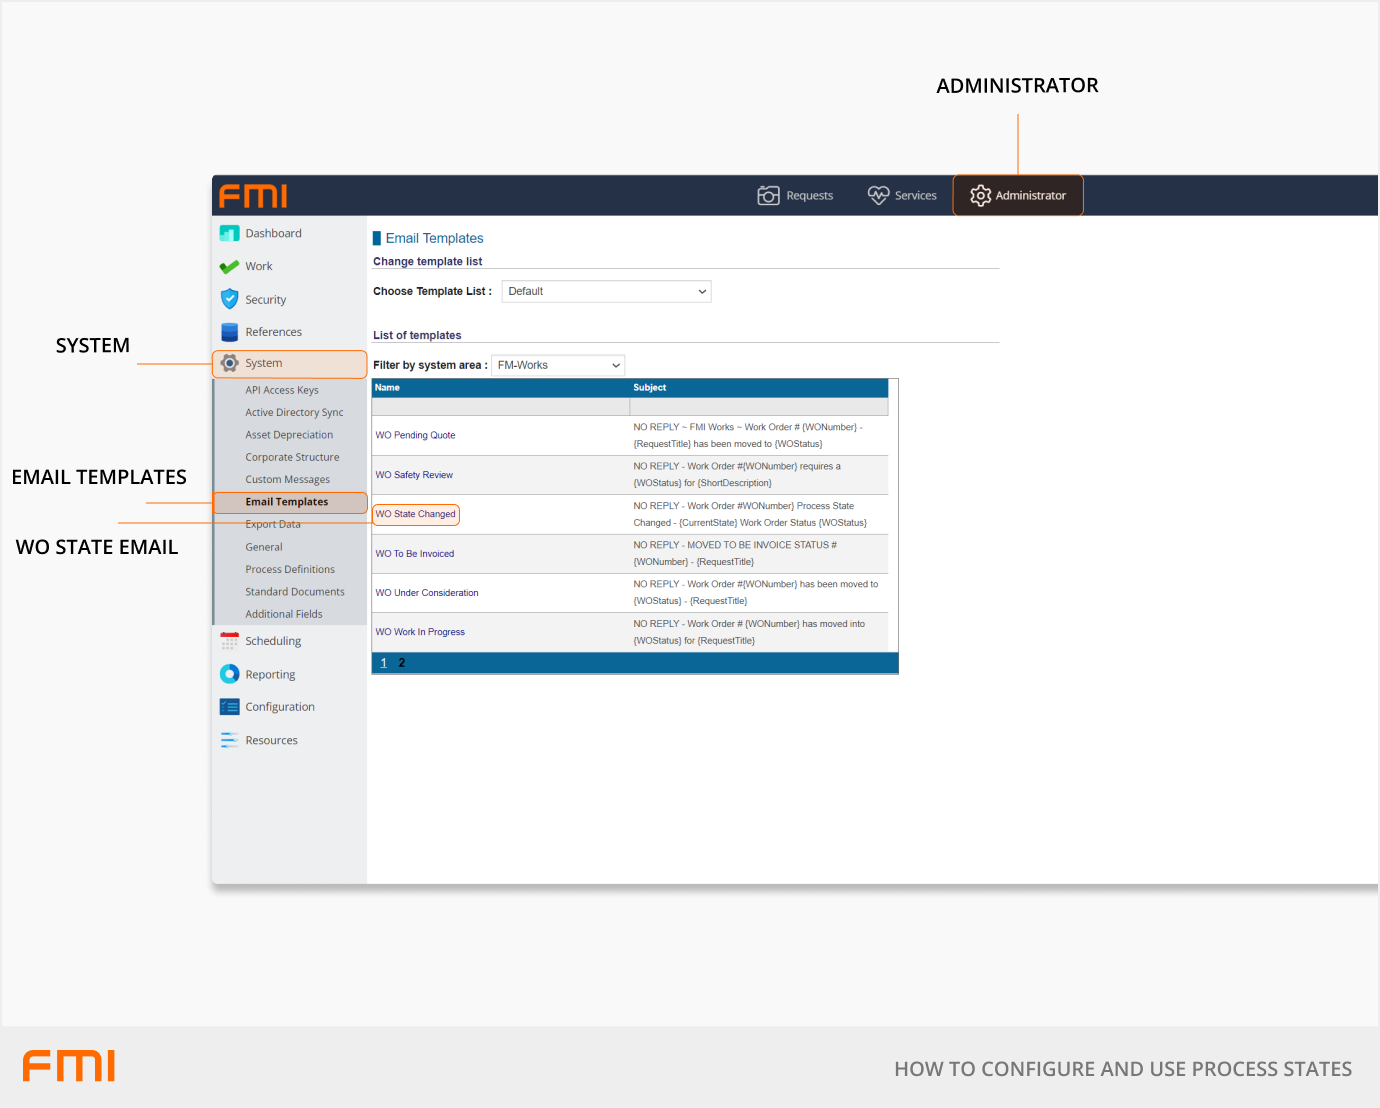
Task: Click the Security shield icon
Action: [229, 299]
